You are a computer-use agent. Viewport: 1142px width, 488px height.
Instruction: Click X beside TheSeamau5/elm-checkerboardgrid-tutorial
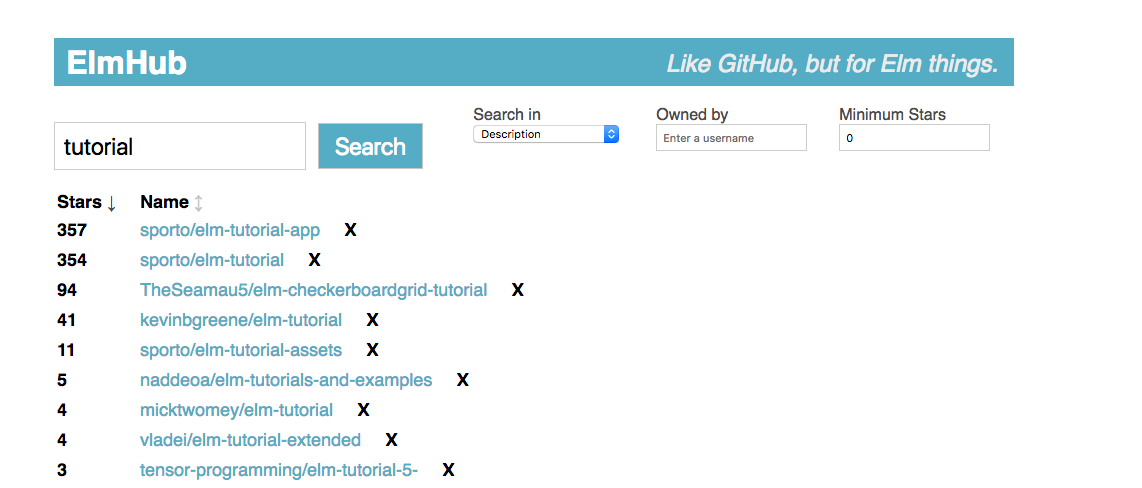517,290
